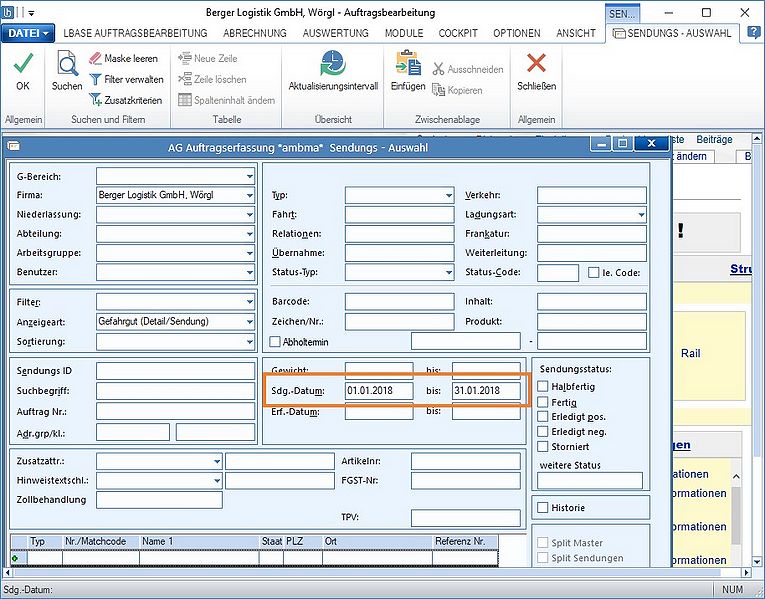Select the SENDUNGS - AUSWAHL tab
The height and width of the screenshot is (599, 765).
point(673,33)
